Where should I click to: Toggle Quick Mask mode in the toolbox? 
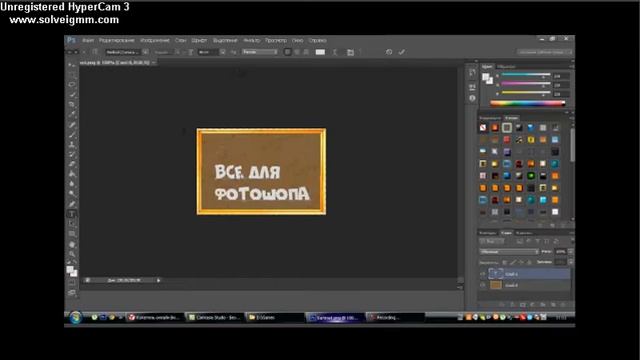(x=72, y=282)
